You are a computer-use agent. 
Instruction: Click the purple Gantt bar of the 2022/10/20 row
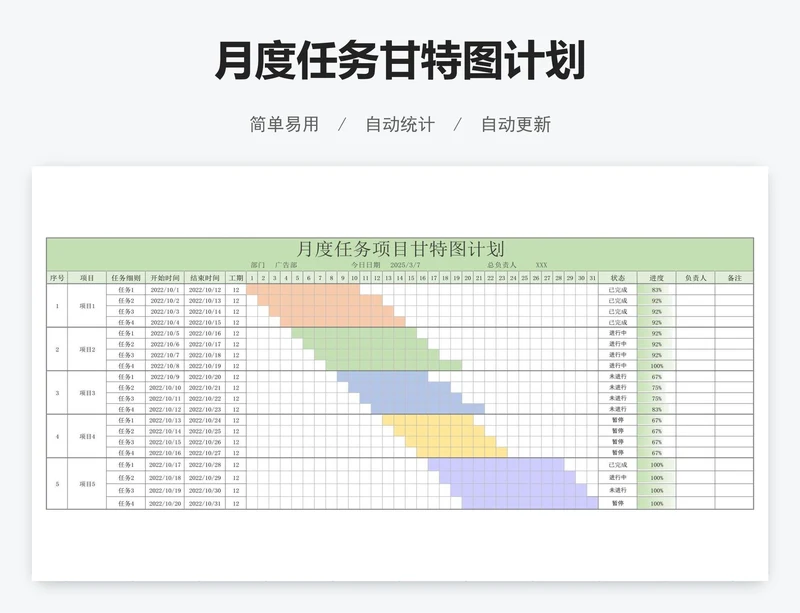click(530, 503)
